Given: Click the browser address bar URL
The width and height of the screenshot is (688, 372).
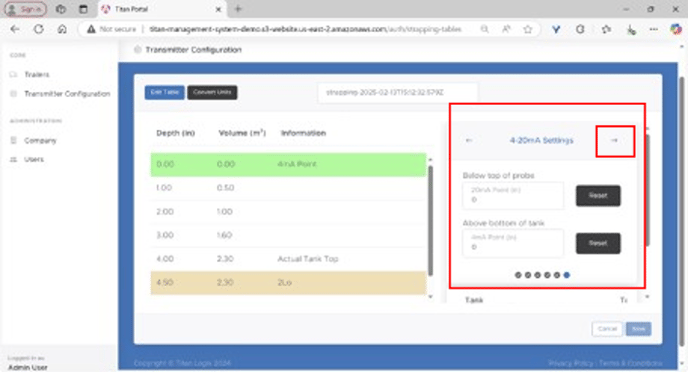Looking at the screenshot, I should click(305, 29).
